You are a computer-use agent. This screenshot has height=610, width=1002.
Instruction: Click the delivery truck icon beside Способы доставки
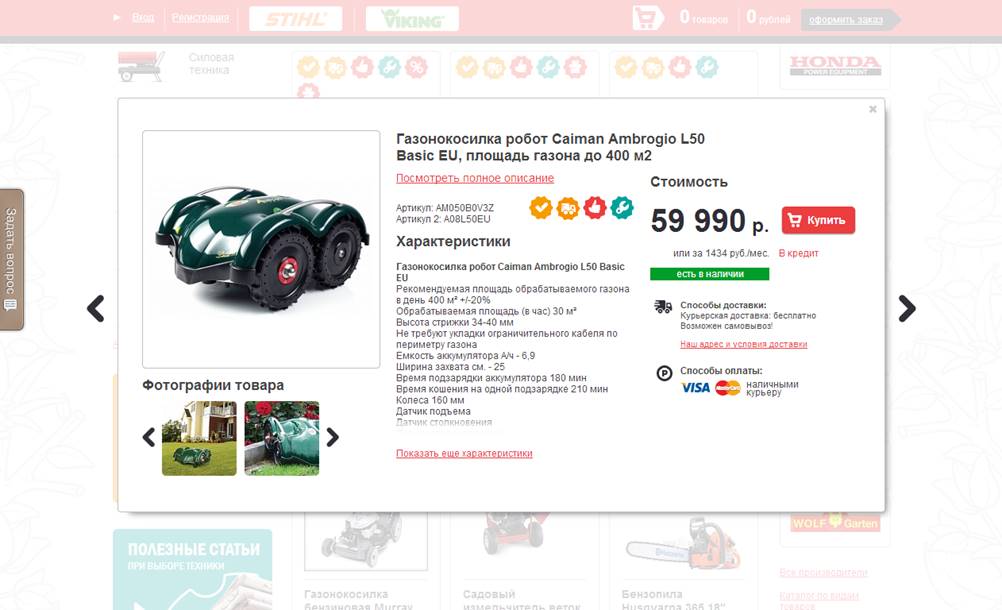pos(663,307)
